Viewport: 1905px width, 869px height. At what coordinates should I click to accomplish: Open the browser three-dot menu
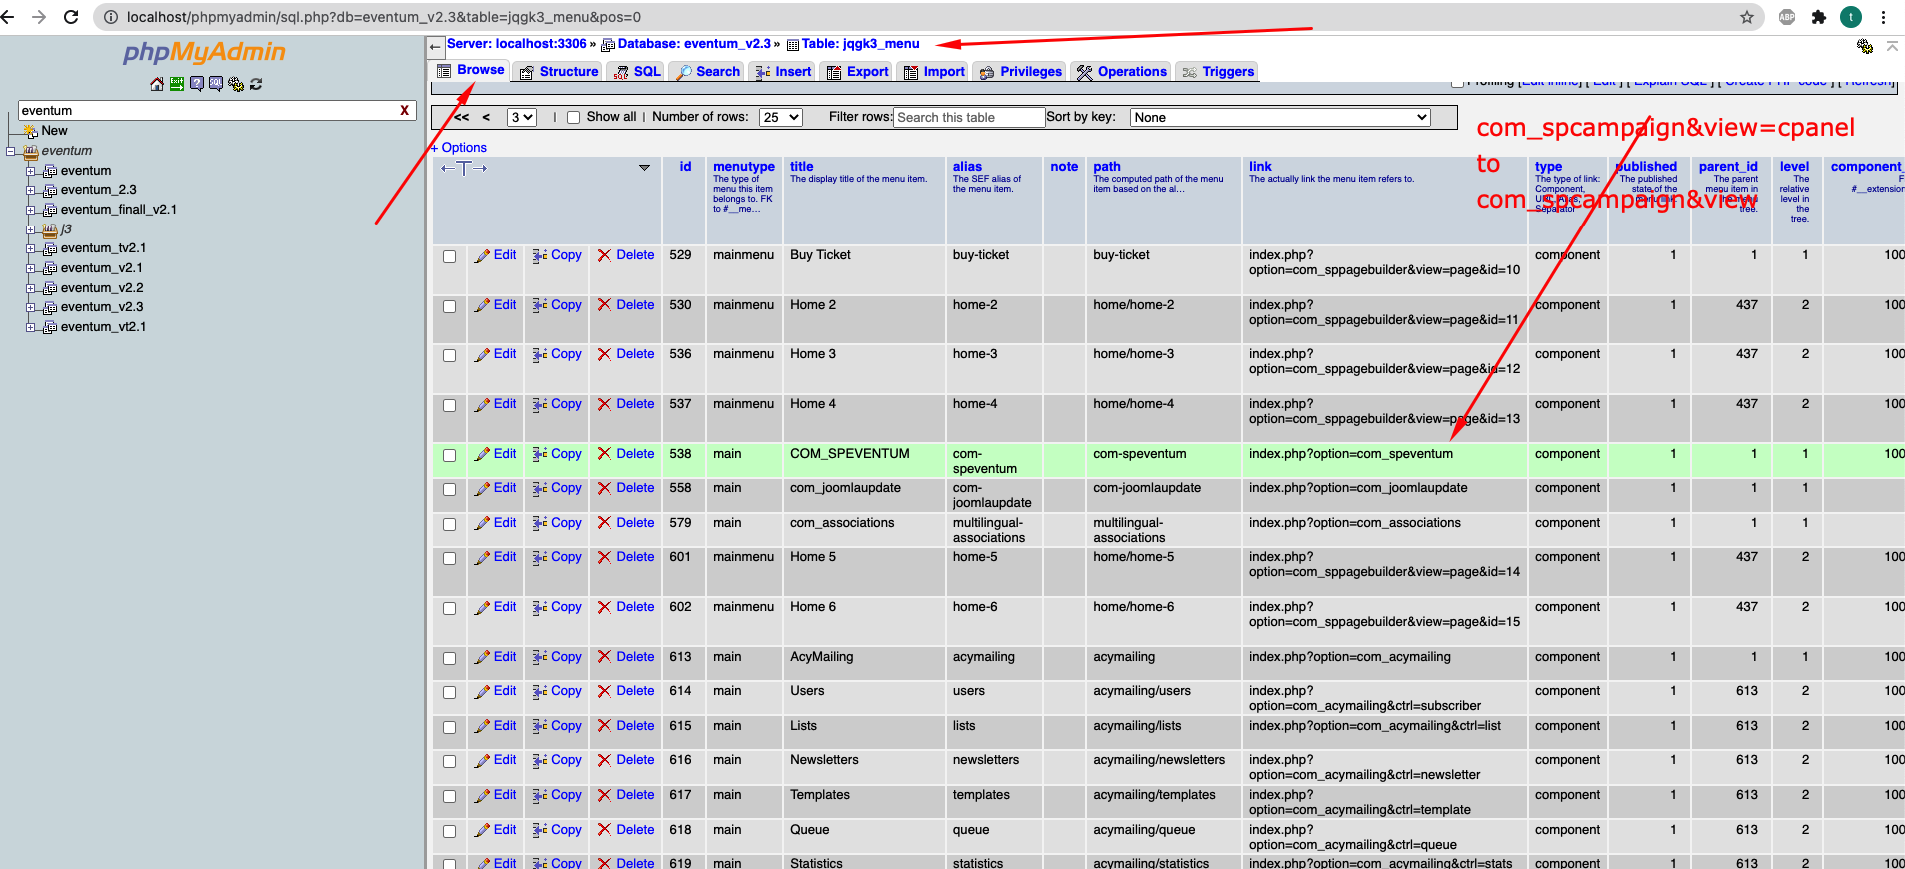pyautogui.click(x=1883, y=17)
